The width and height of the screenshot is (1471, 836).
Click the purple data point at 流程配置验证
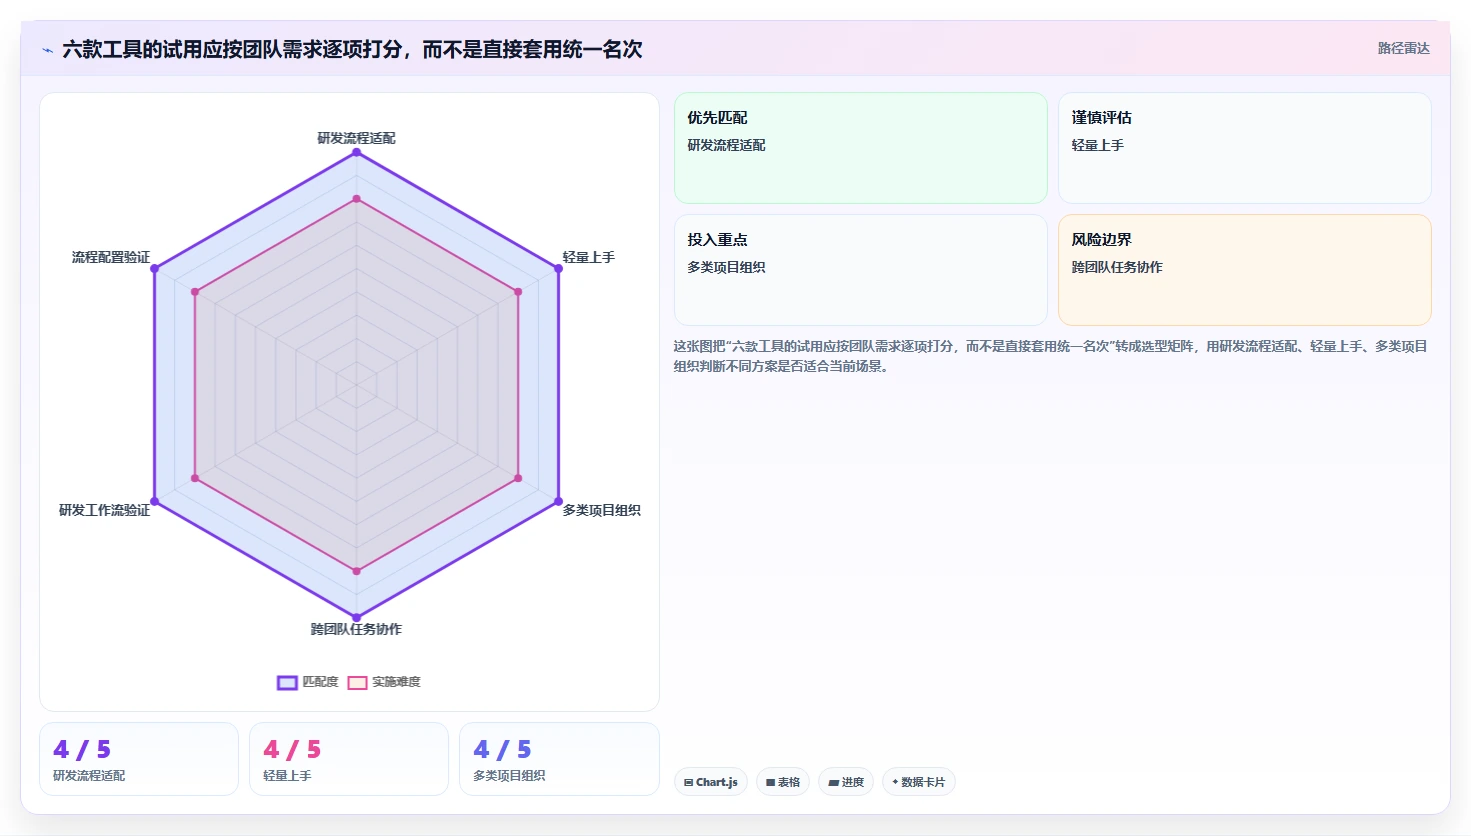pyautogui.click(x=154, y=268)
